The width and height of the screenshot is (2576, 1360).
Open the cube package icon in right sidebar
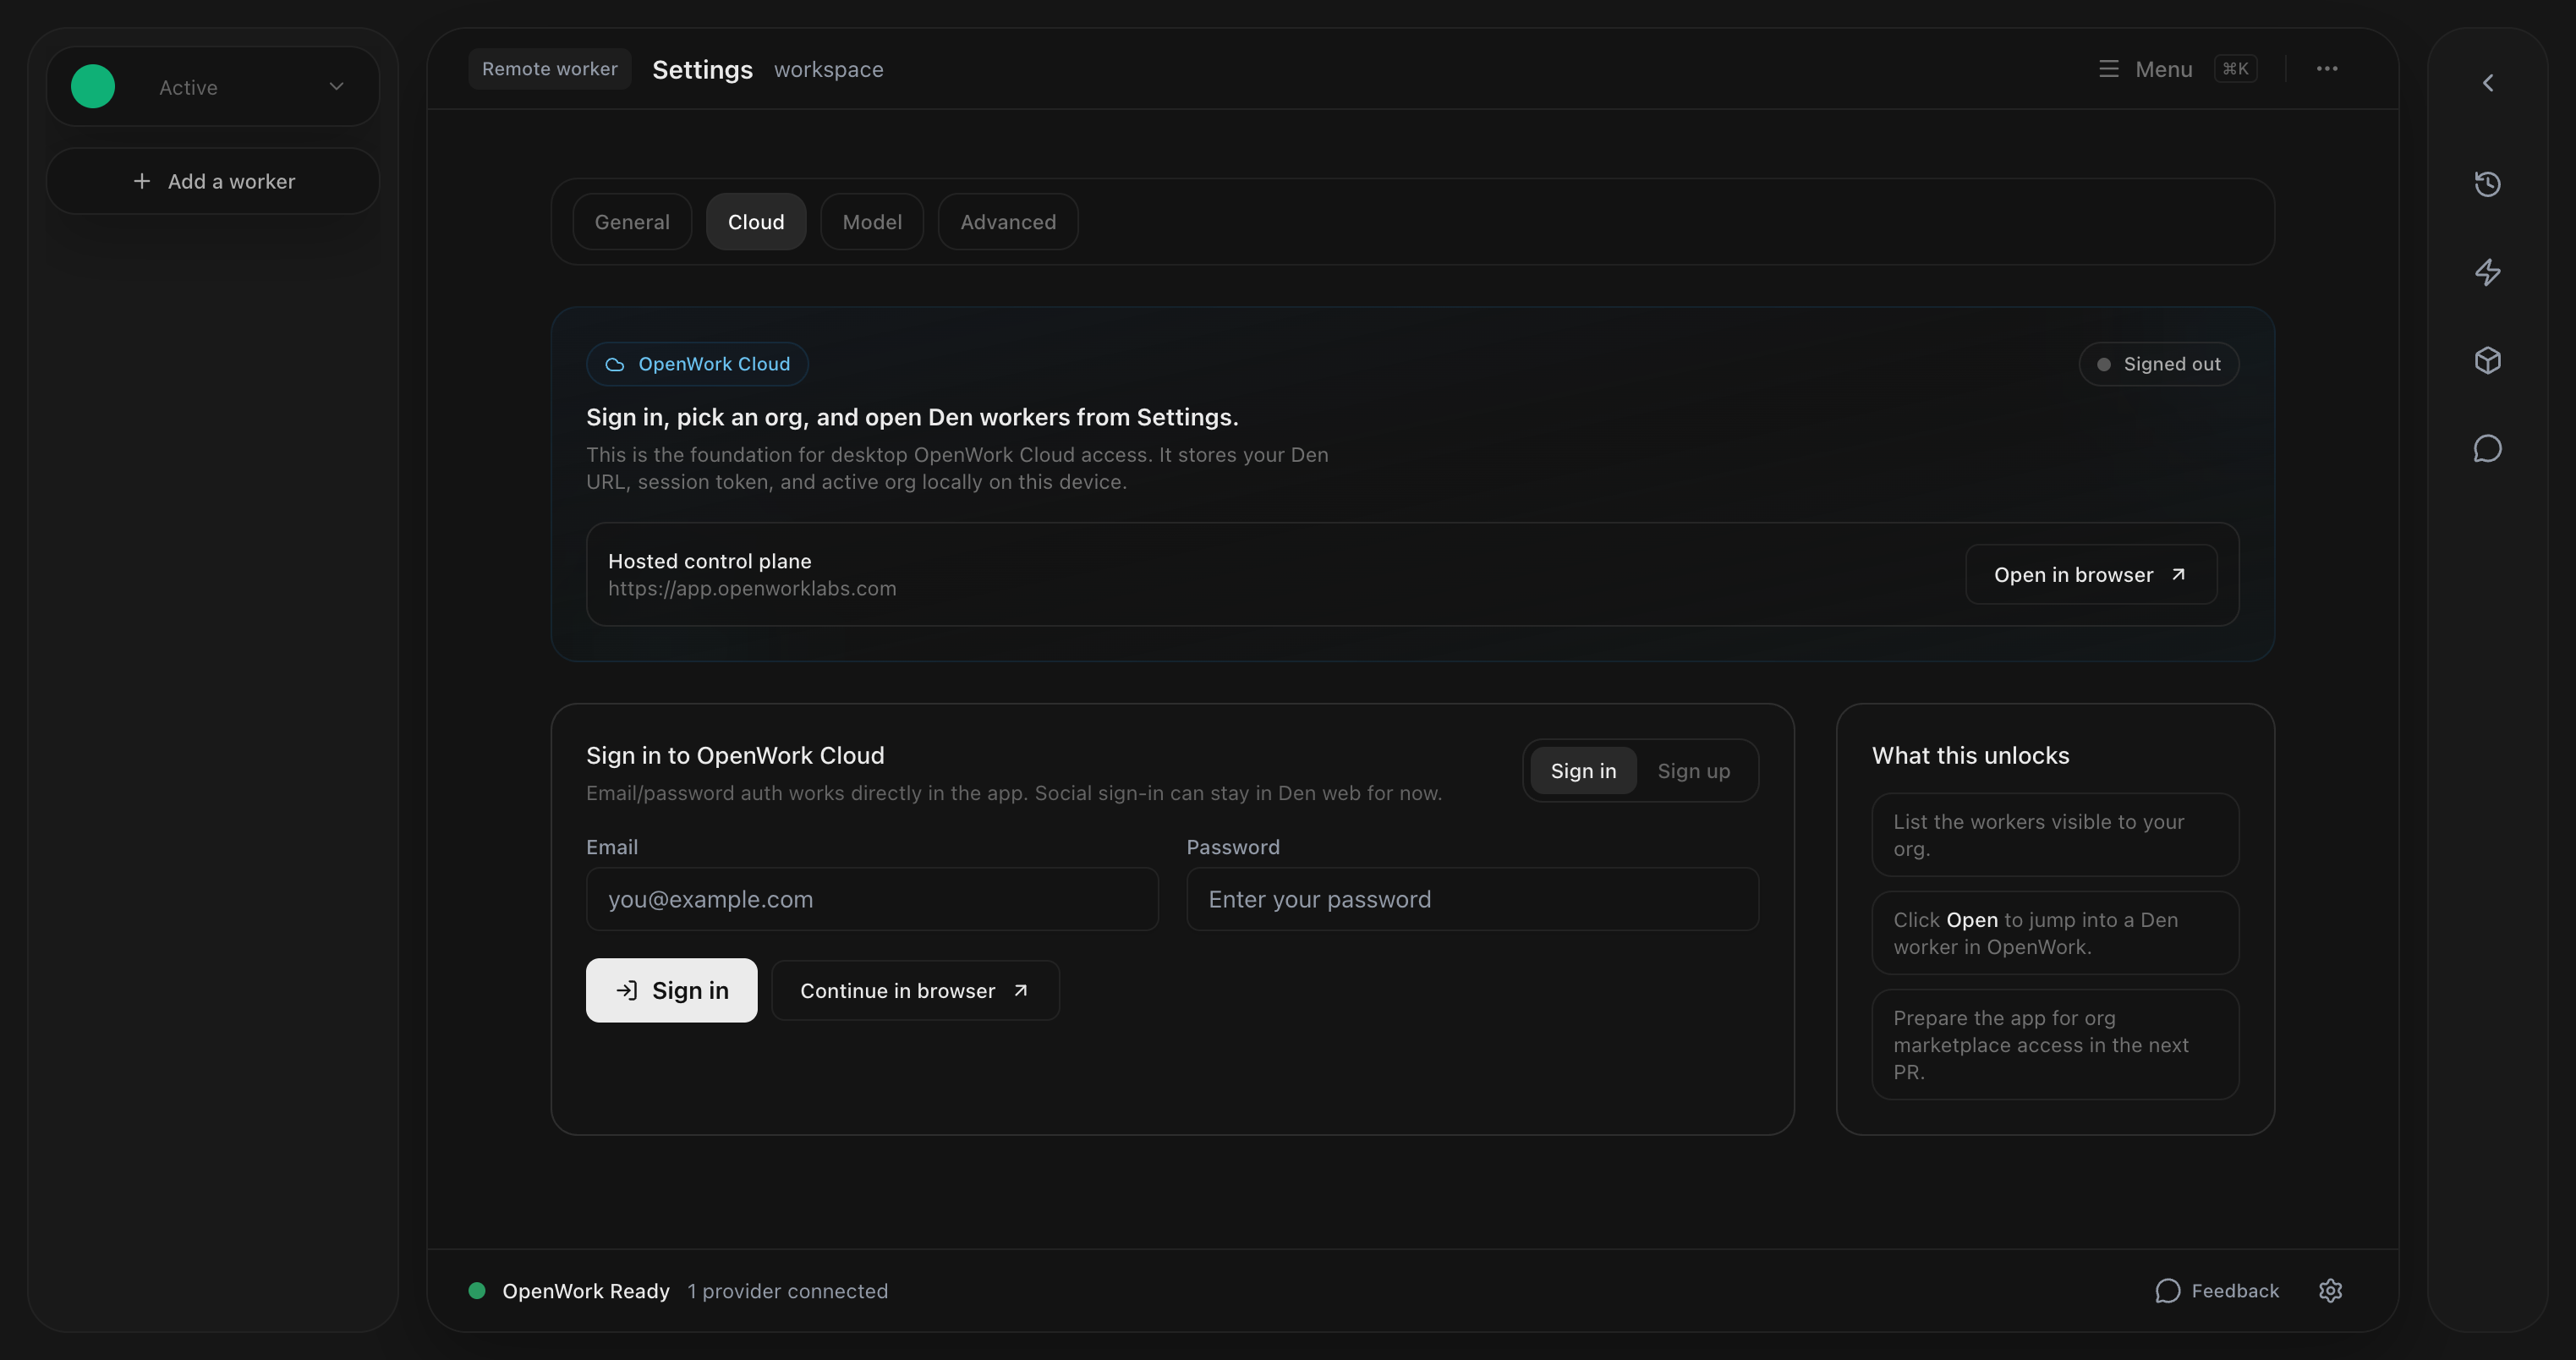coord(2487,360)
